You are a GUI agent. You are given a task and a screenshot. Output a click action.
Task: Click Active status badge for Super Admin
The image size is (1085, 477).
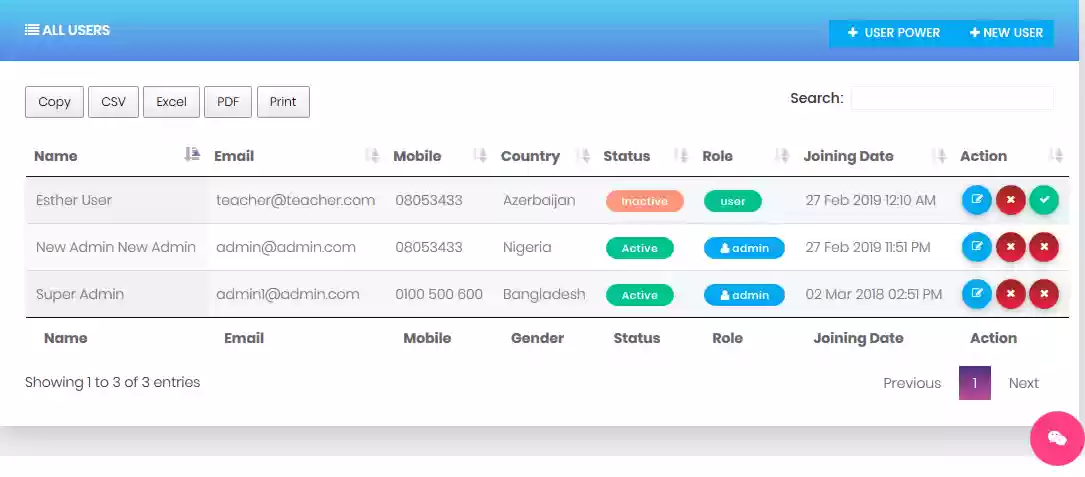point(639,295)
